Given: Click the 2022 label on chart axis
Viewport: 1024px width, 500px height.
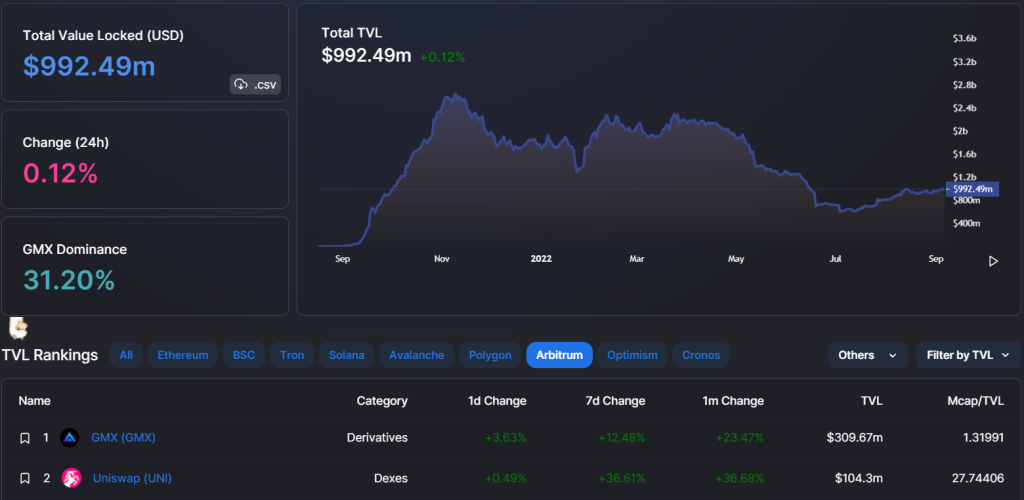Looking at the screenshot, I should (x=541, y=258).
